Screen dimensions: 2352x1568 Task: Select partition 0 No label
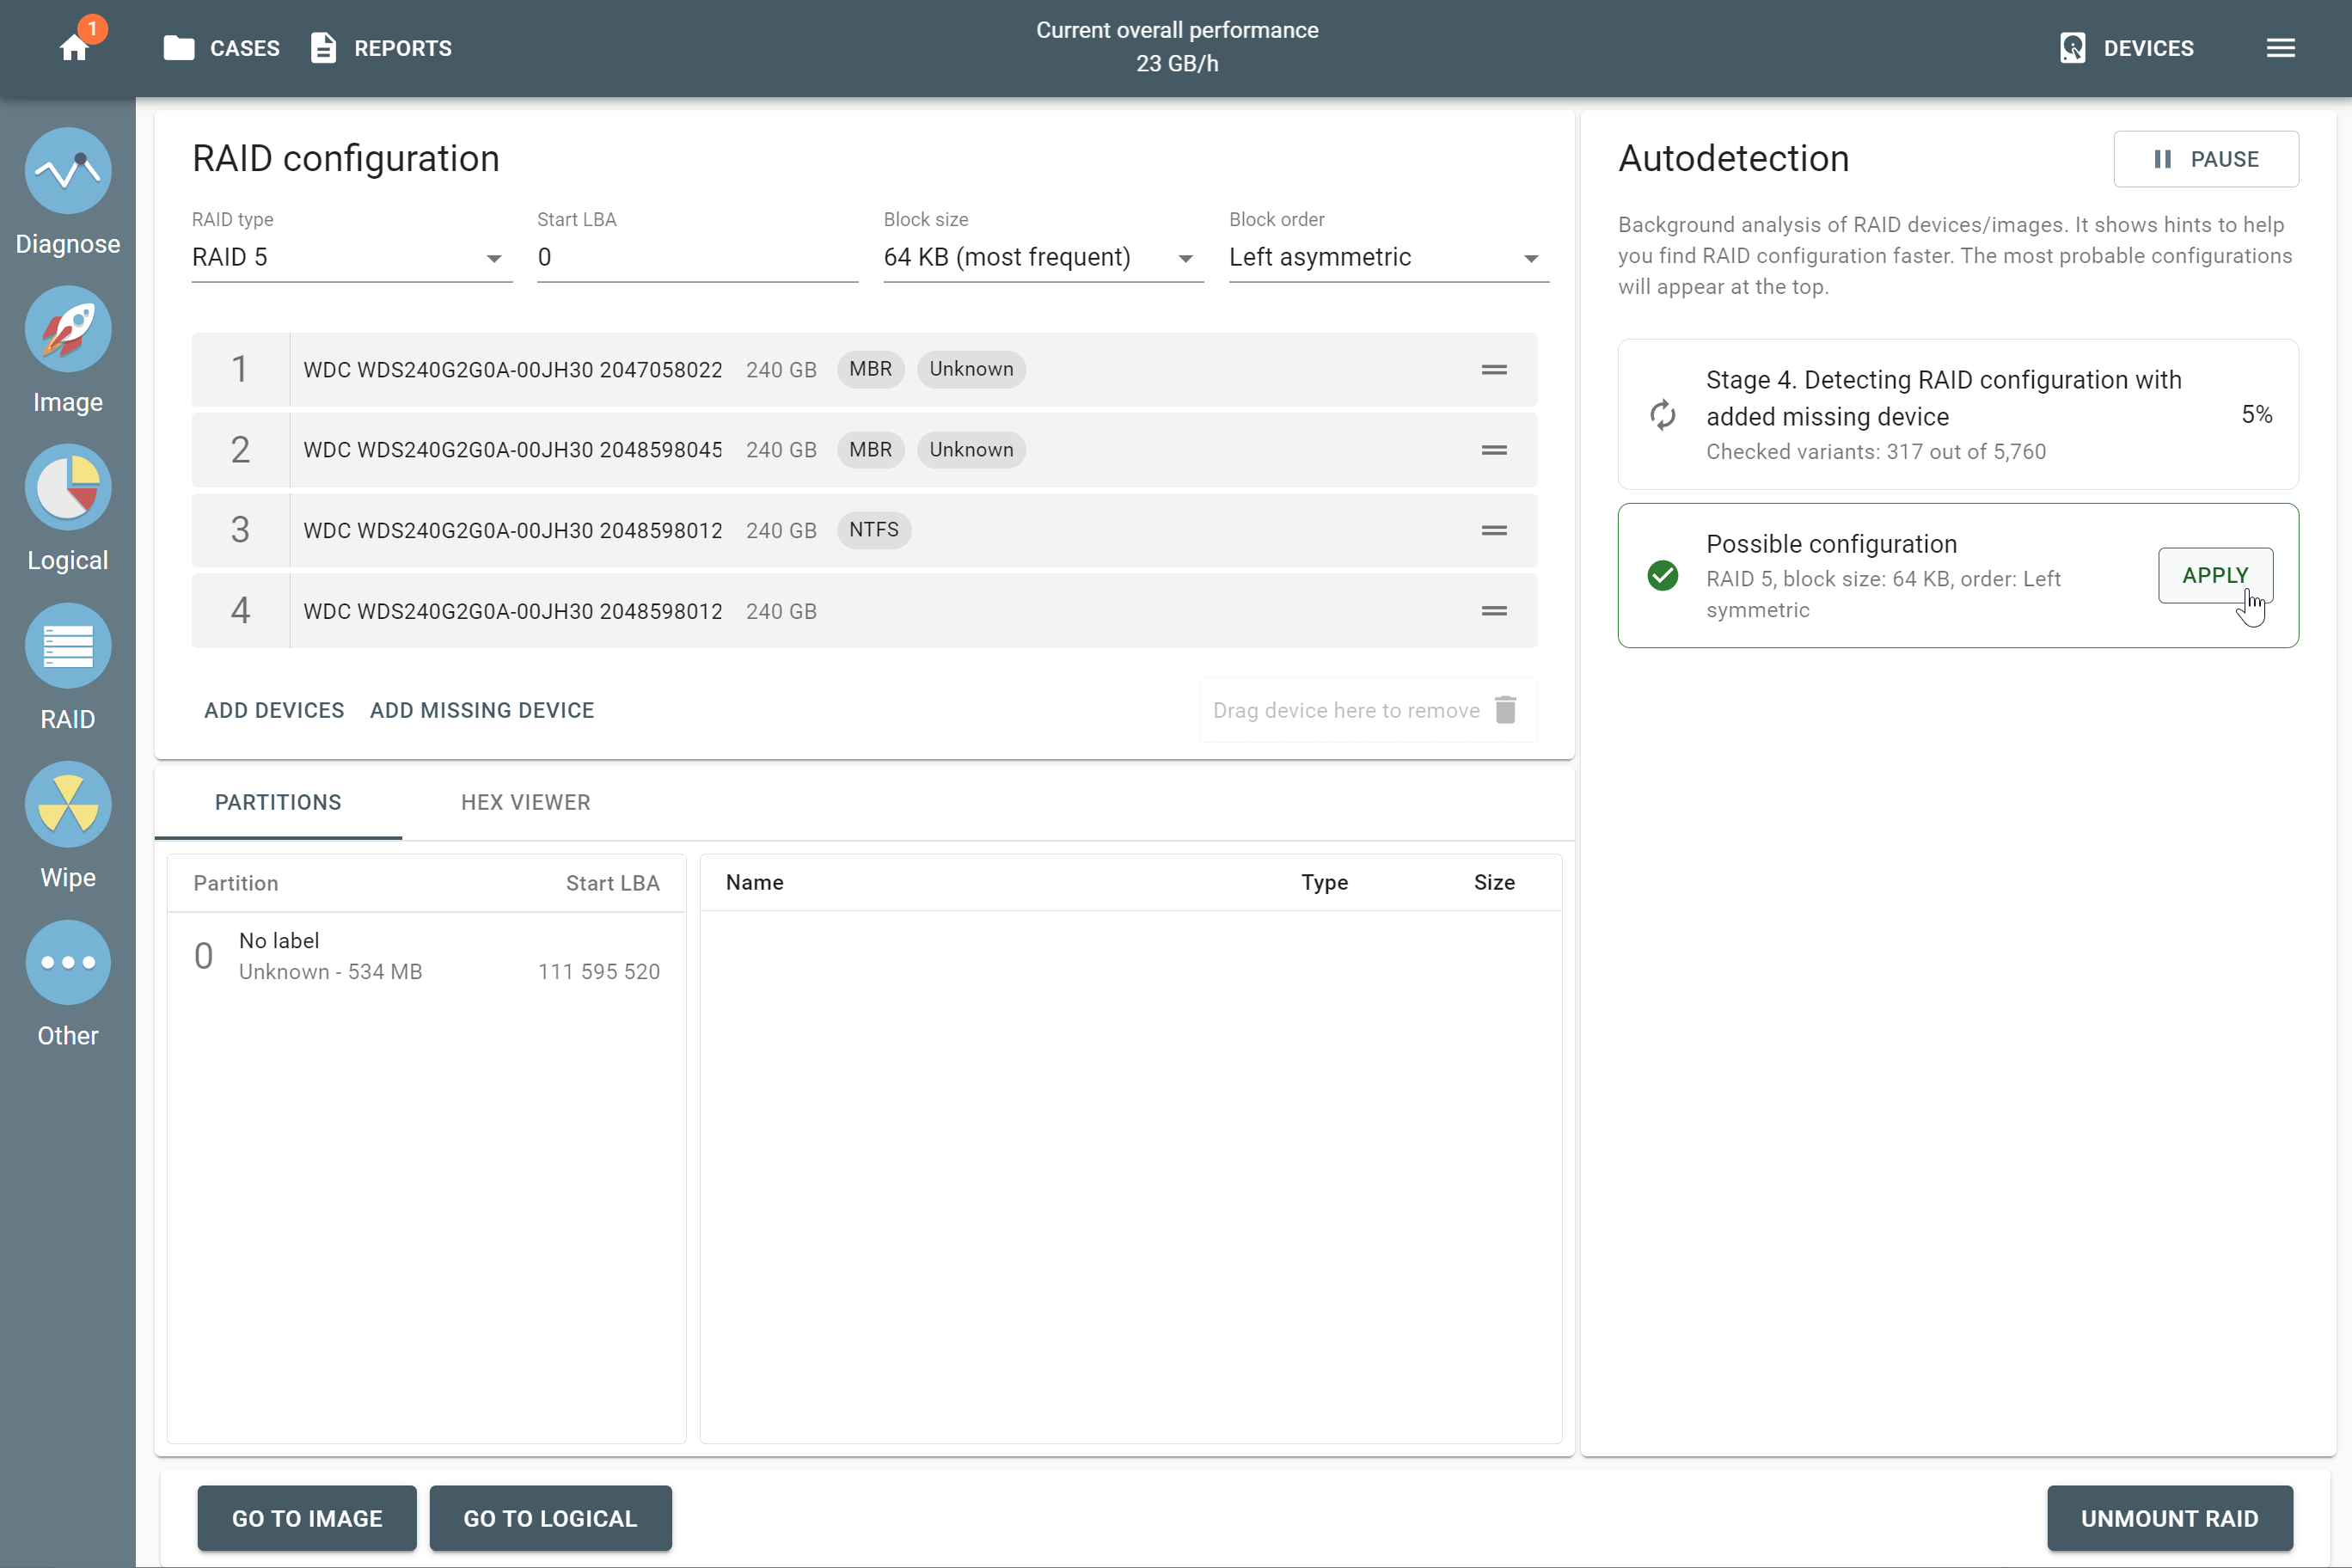(x=427, y=956)
